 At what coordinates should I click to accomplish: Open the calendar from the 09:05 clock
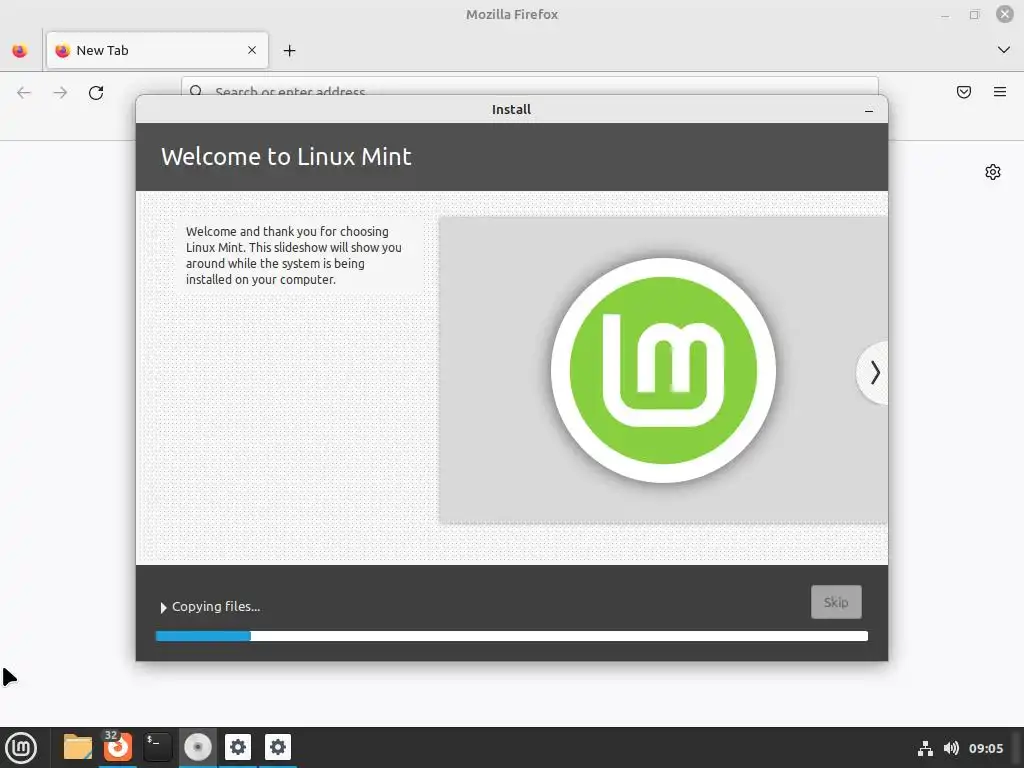pos(985,748)
